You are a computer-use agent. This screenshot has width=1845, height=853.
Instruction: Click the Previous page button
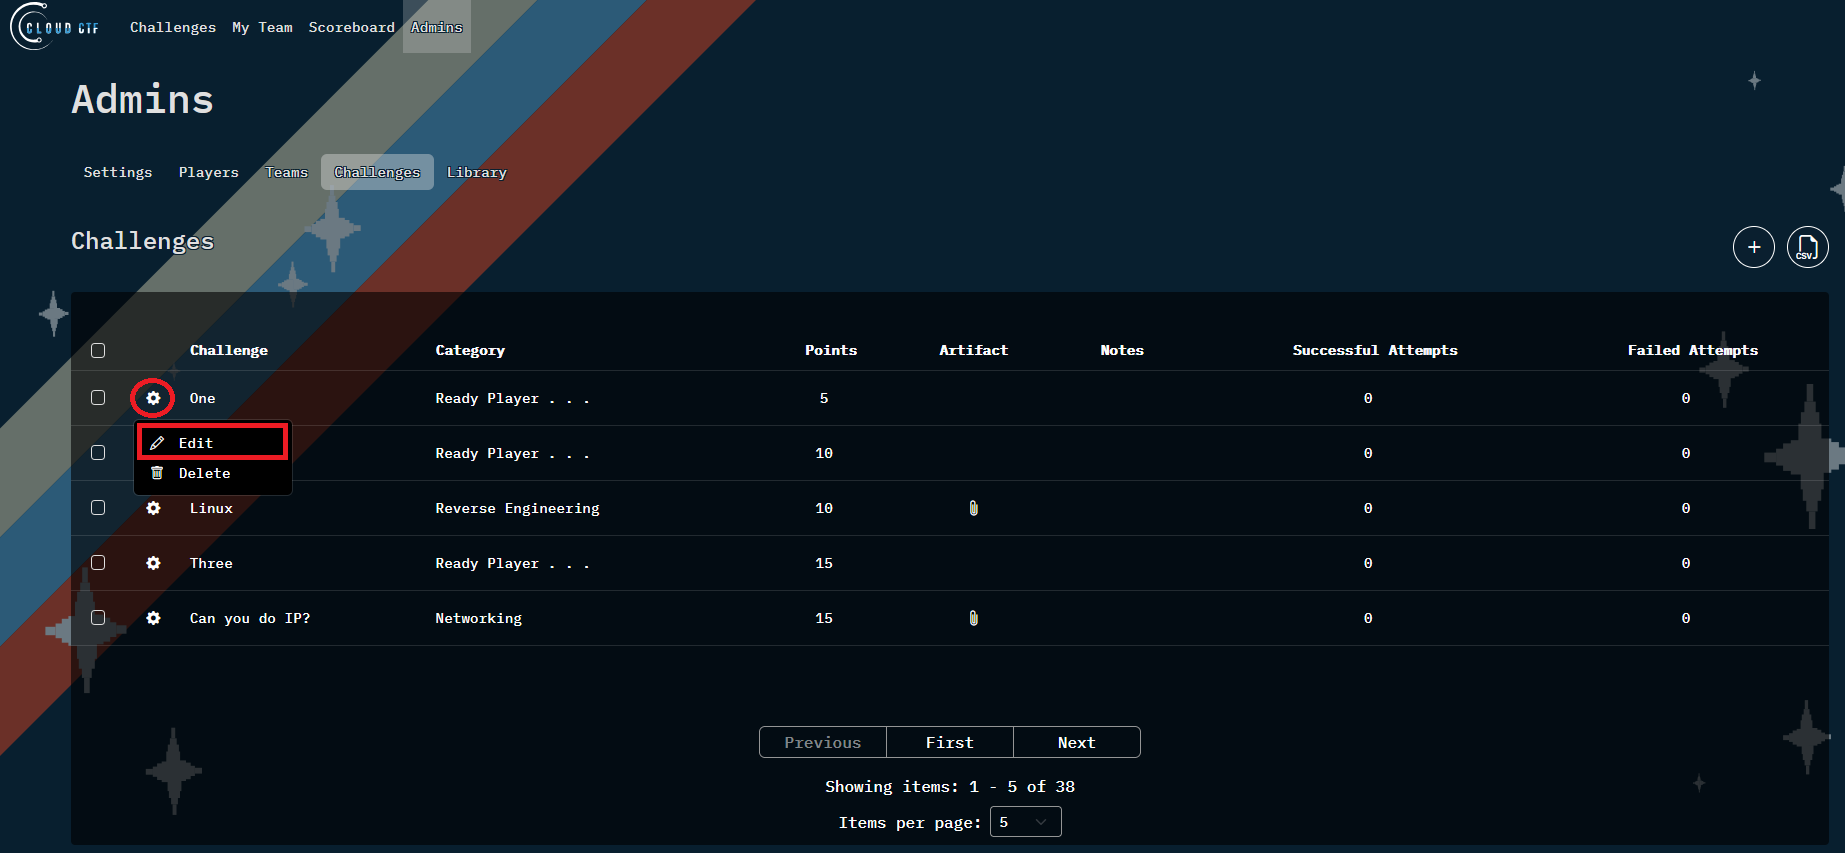click(x=823, y=742)
